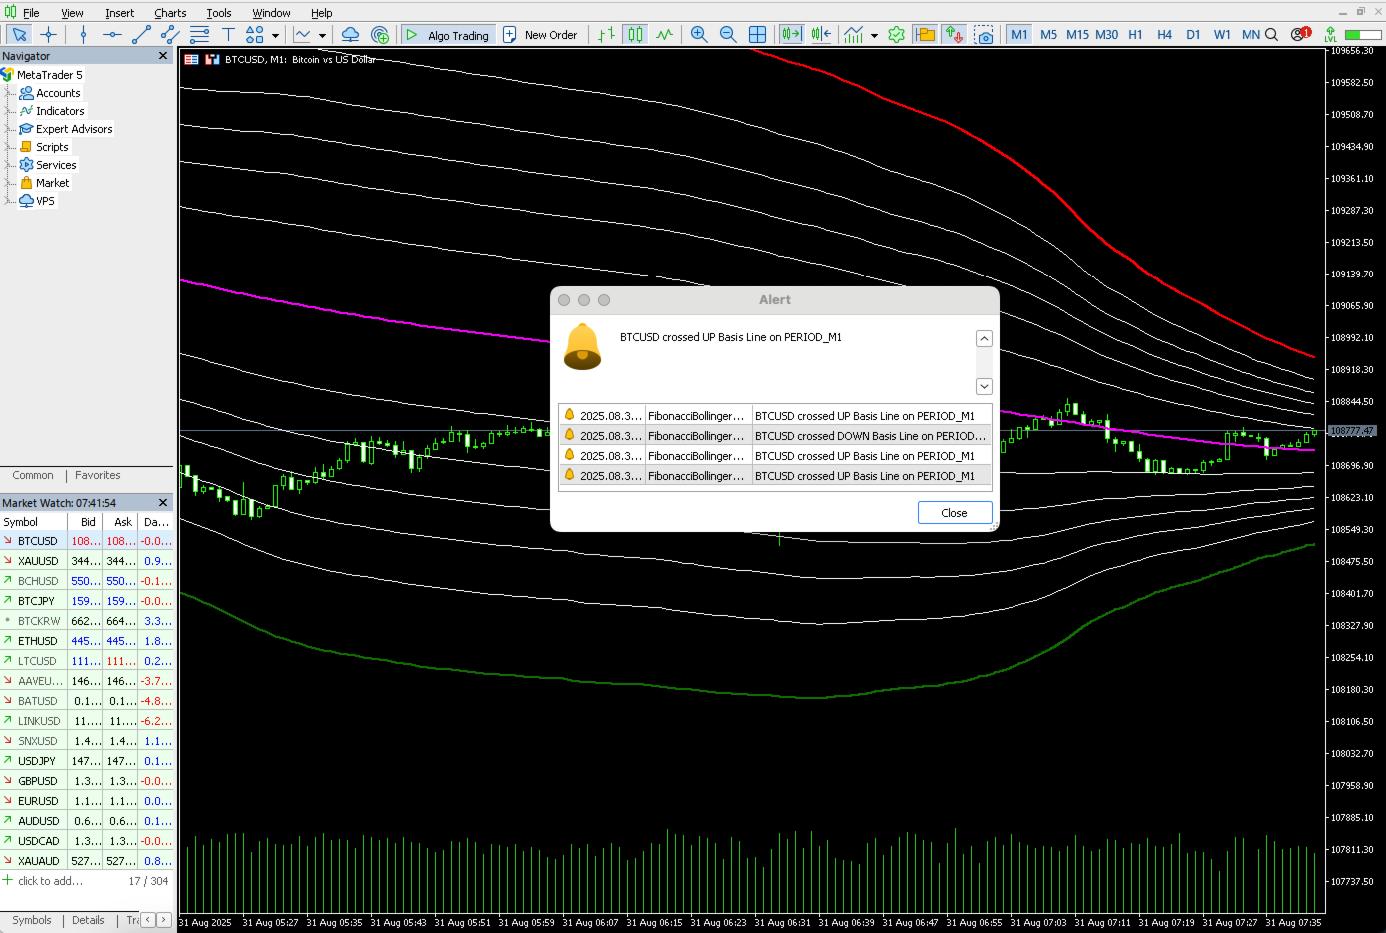Switch chart to bar chart mode

coord(607,35)
